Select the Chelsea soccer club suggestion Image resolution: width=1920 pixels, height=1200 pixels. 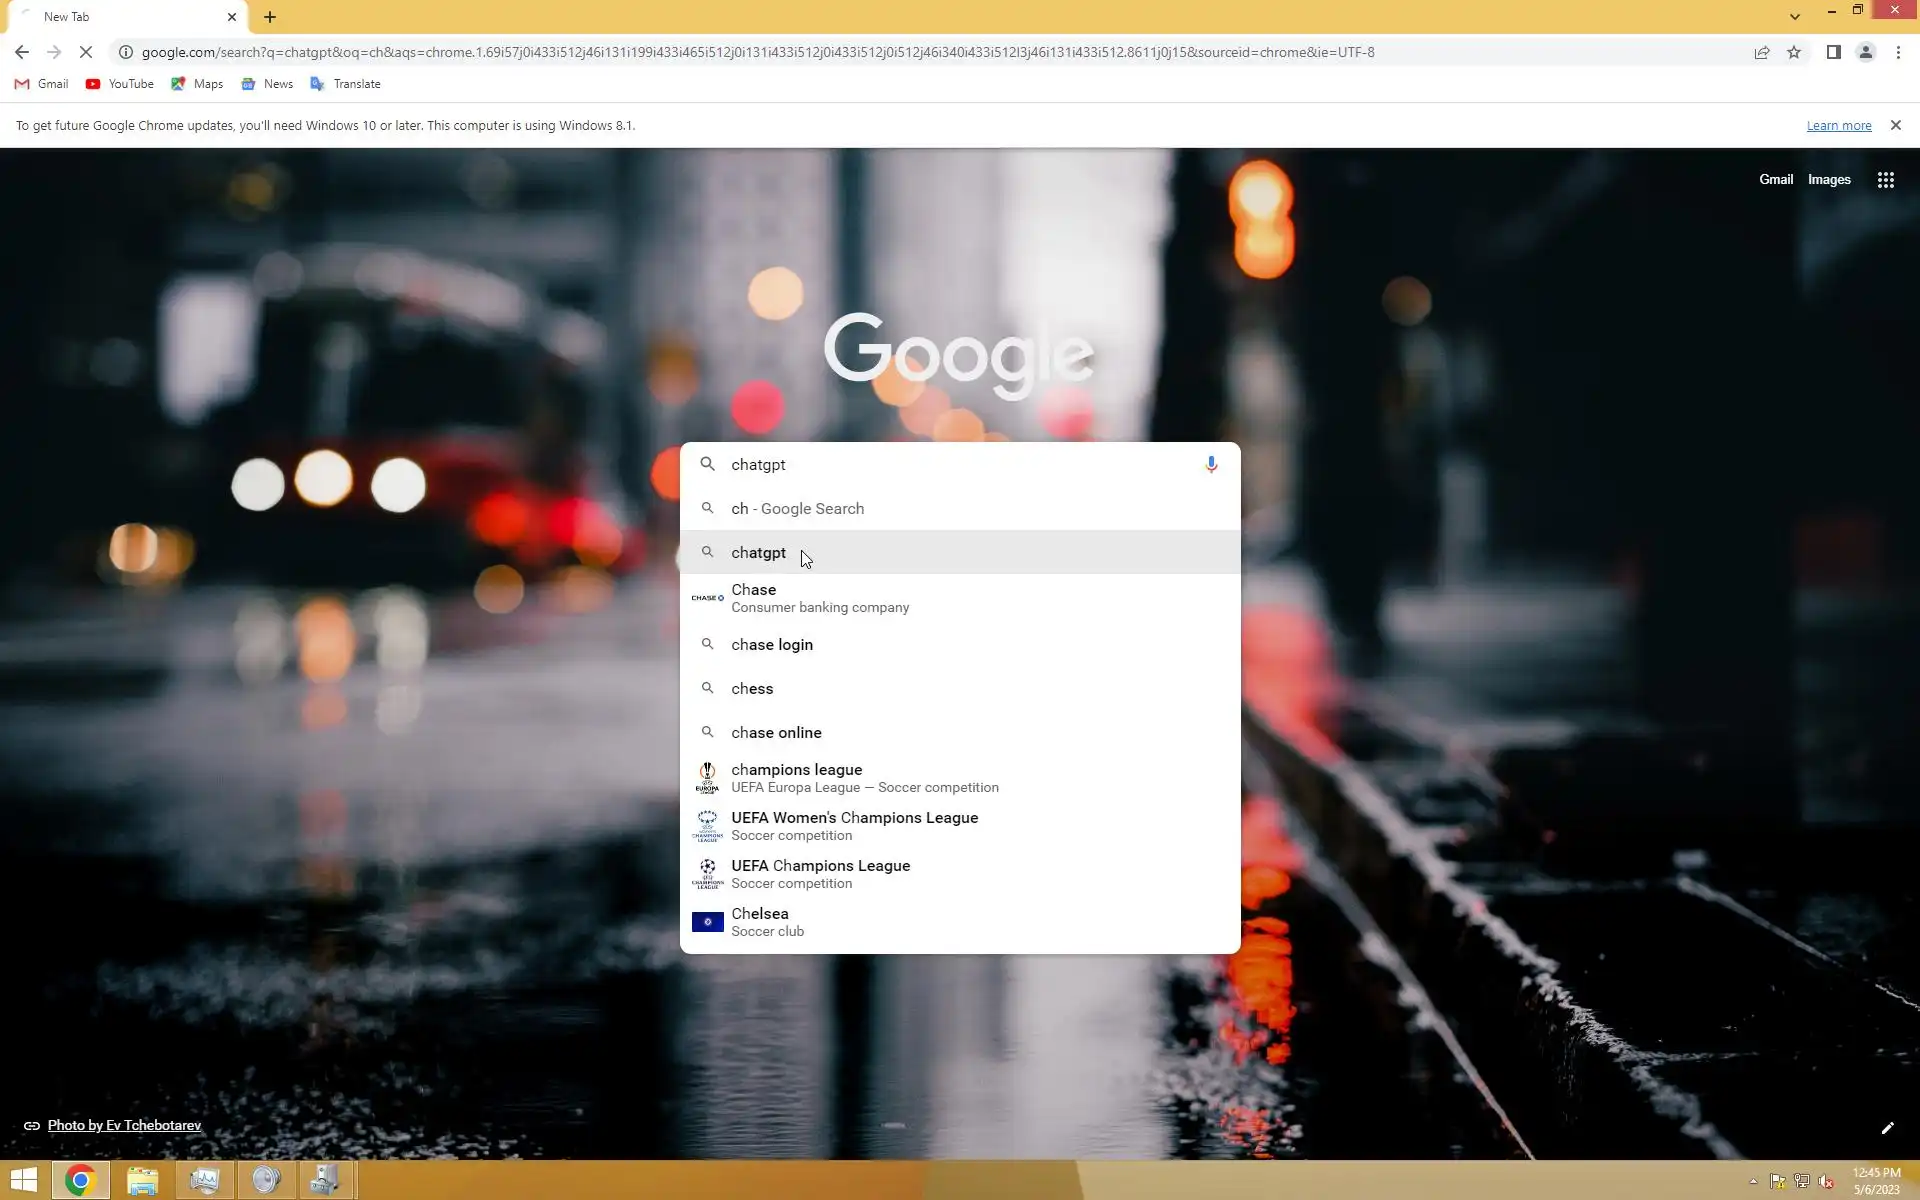coord(760,921)
